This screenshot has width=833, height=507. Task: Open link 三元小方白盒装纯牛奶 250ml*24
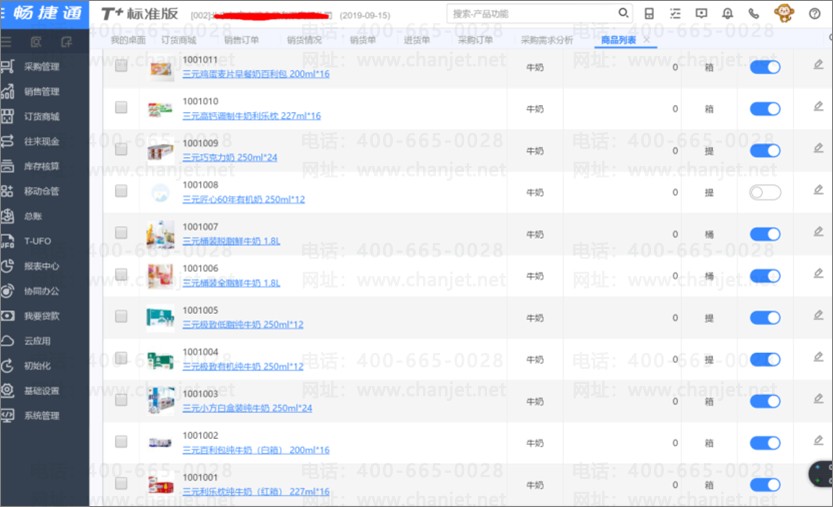(x=247, y=408)
